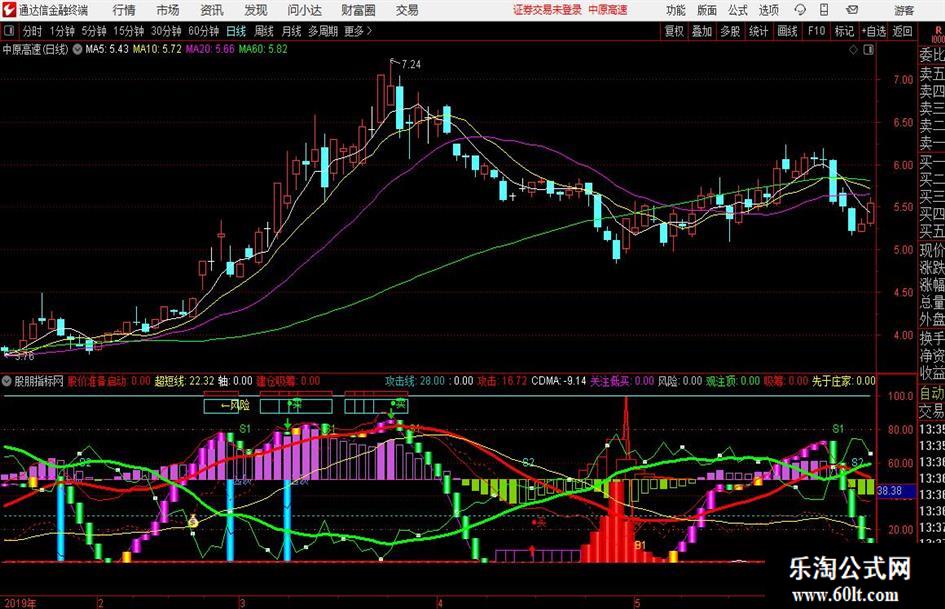Switch to the 月线 monthly tab

click(x=291, y=31)
